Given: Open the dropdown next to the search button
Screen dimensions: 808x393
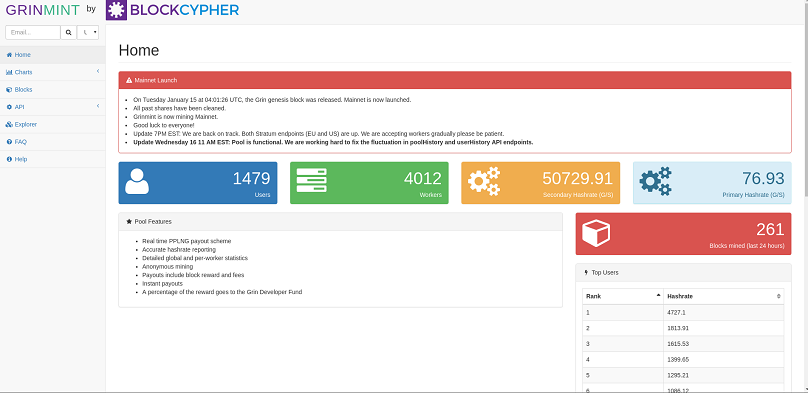Looking at the screenshot, I should click(88, 32).
